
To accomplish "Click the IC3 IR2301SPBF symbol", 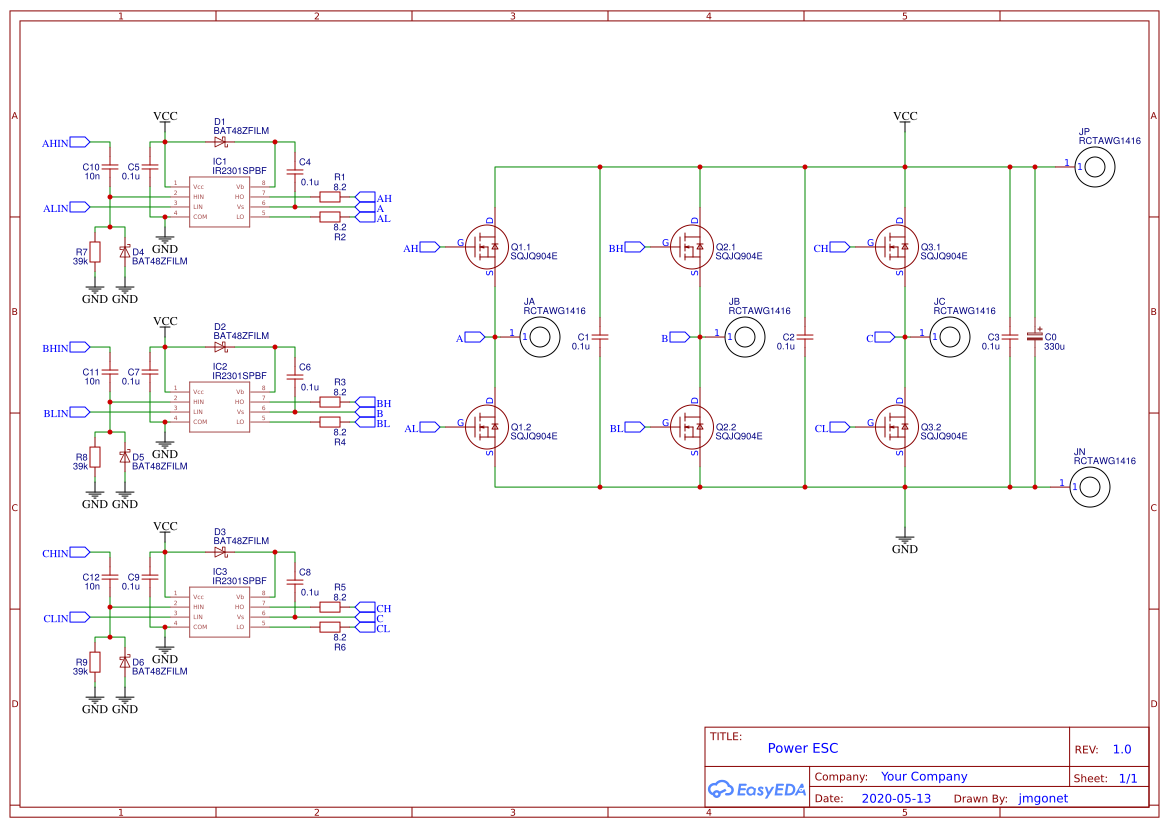I will coord(219,610).
